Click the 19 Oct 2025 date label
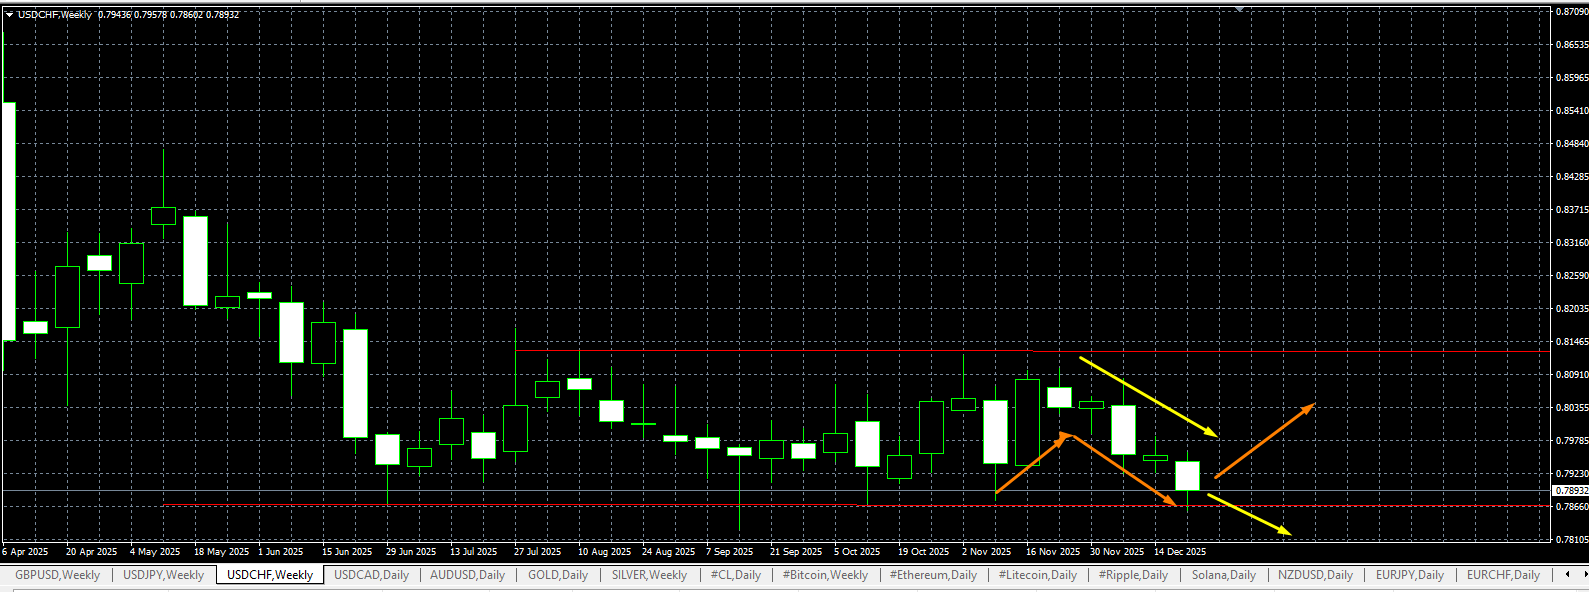Screen dimensions: 1589x592 point(924,552)
